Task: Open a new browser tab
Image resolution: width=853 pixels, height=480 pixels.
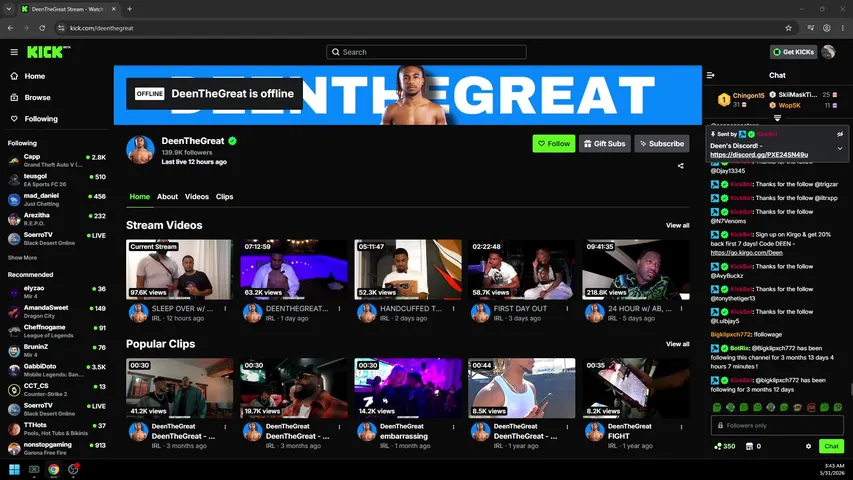Action: [129, 9]
